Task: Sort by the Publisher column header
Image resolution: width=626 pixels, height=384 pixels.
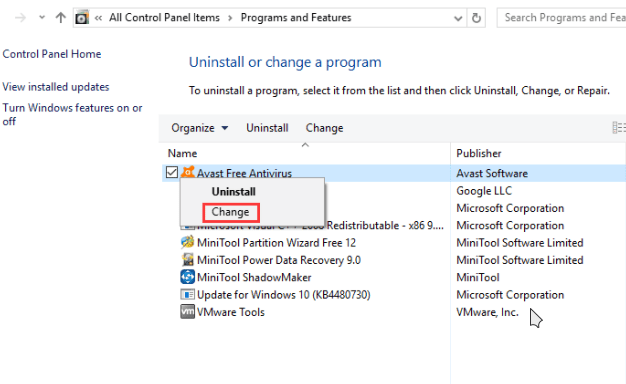Action: tap(479, 154)
